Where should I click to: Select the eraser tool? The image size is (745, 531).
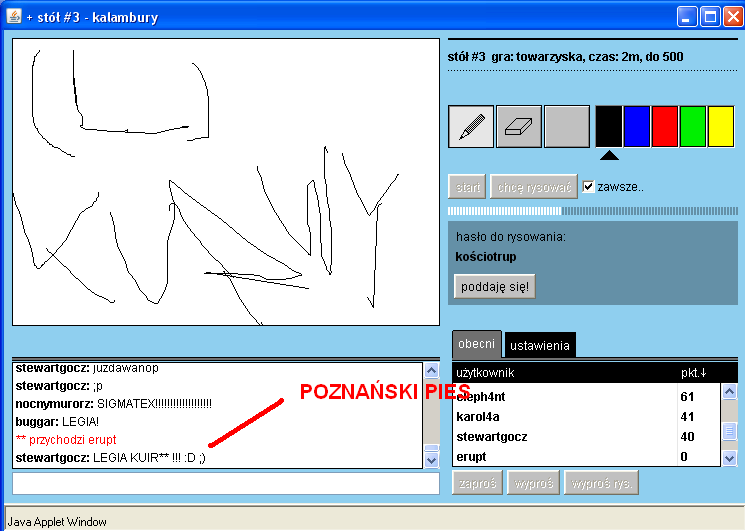click(x=519, y=127)
